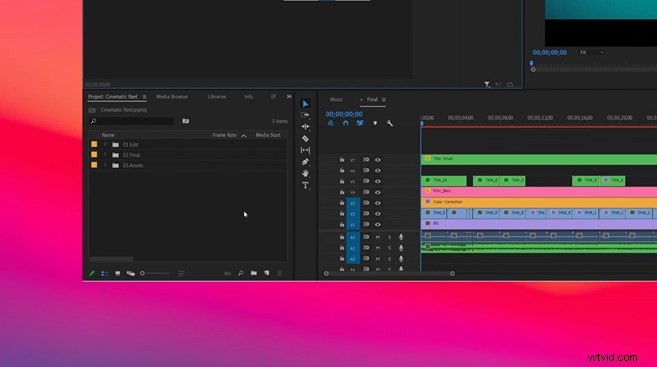Screen dimensions: 657x367
Task: Click timeline timecode 00;00;00;00
Action: point(344,114)
